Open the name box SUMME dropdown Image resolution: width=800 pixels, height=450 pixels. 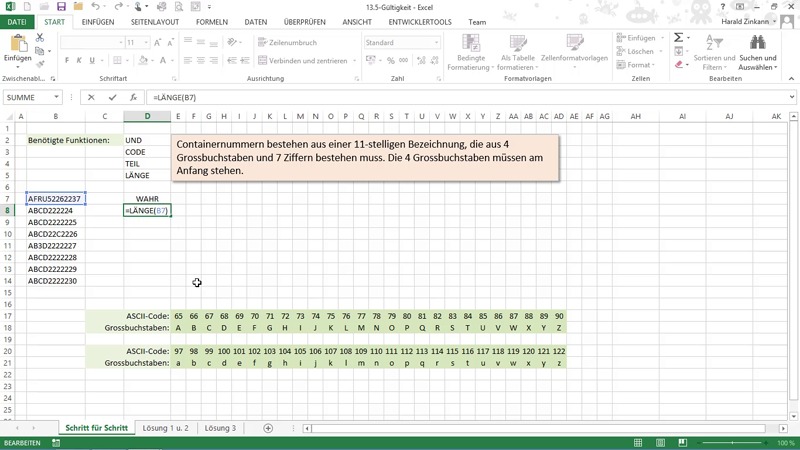click(56, 97)
